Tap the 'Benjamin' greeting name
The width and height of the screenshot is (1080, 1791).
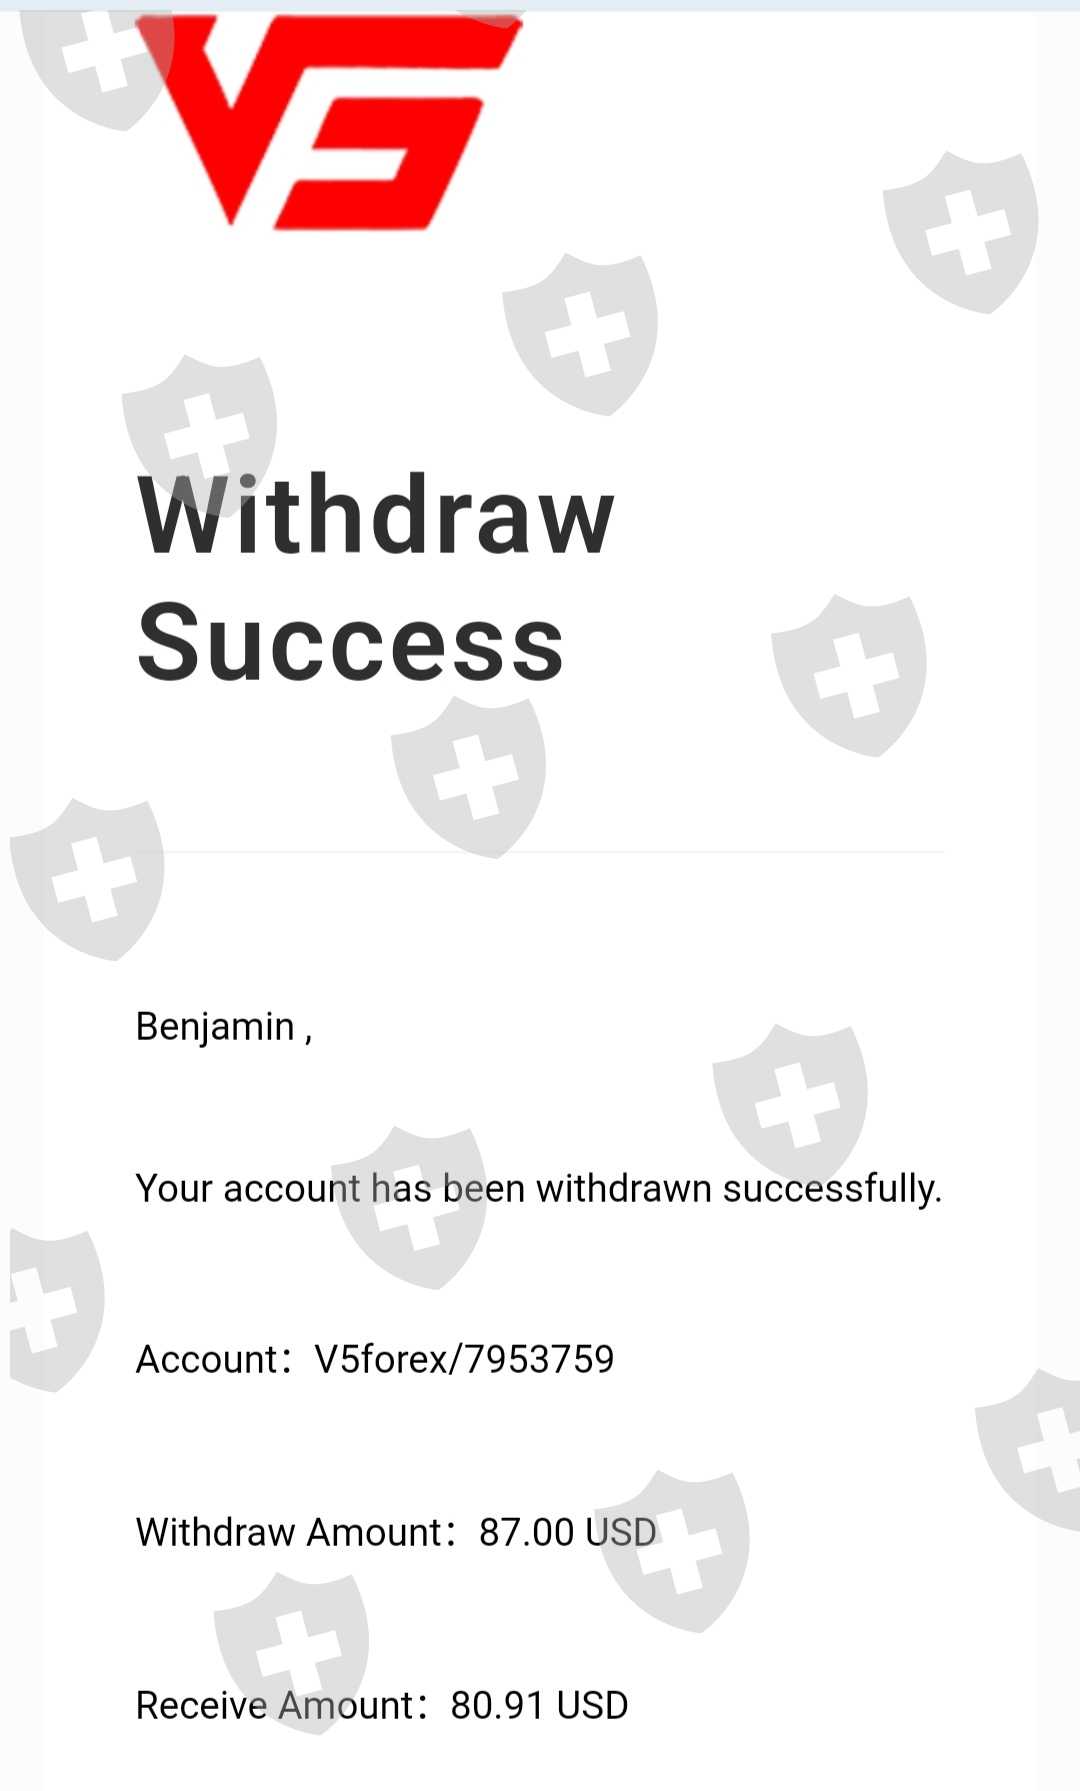[215, 1027]
